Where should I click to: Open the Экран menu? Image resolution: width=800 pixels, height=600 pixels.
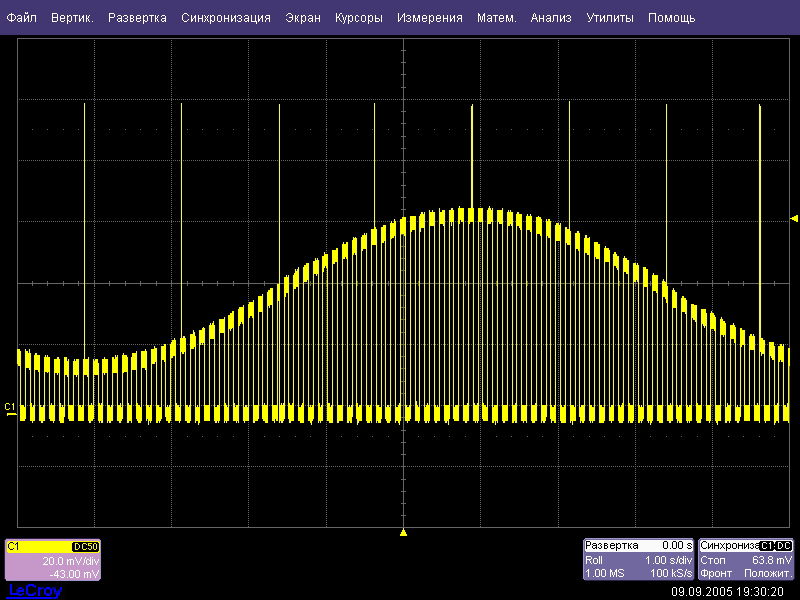pyautogui.click(x=303, y=18)
